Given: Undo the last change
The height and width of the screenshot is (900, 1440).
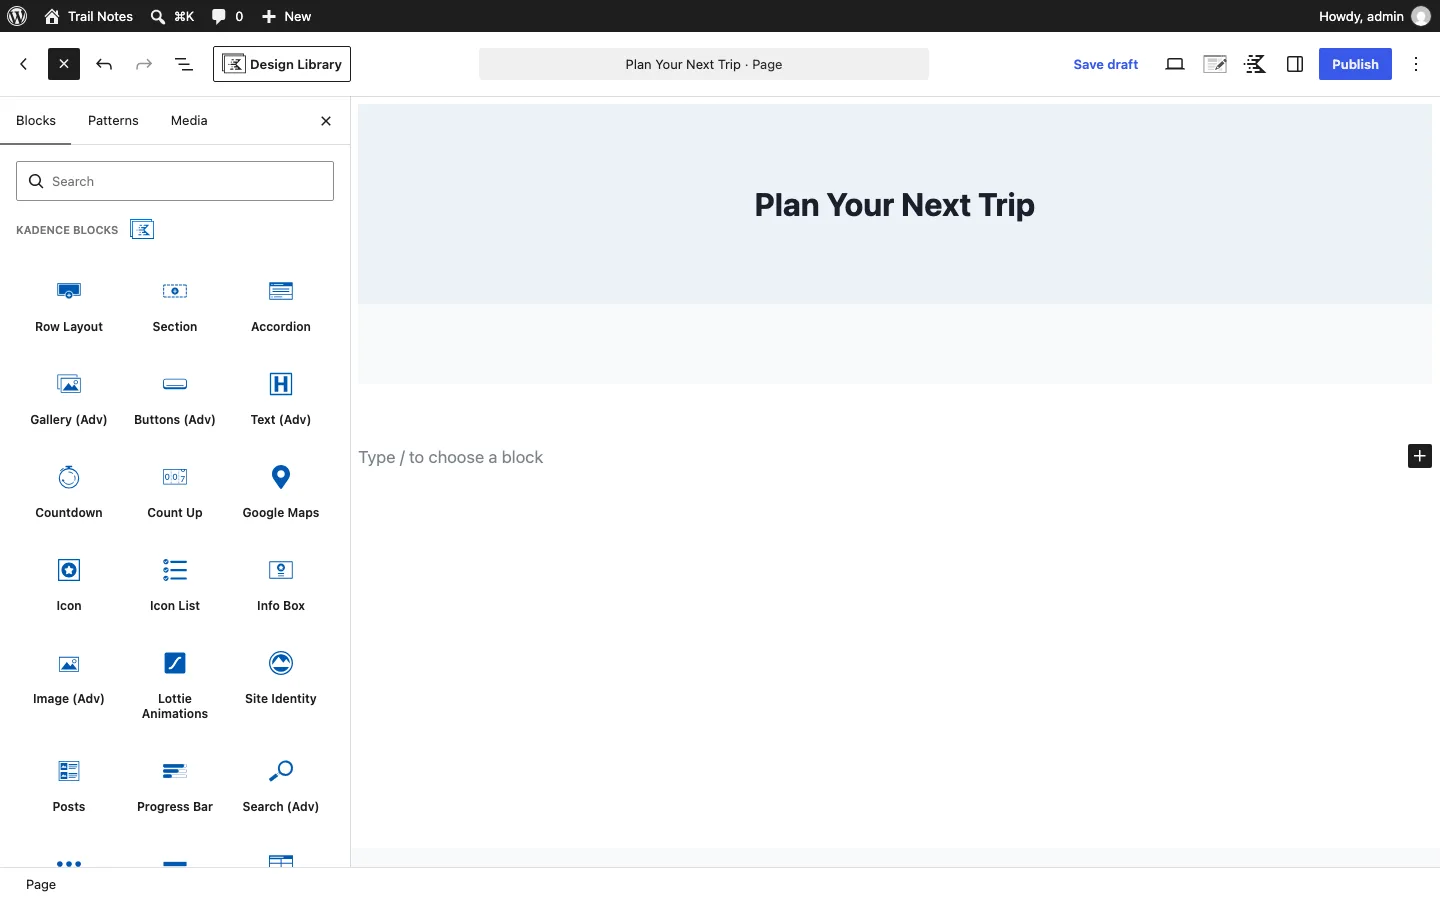Looking at the screenshot, I should tap(104, 64).
